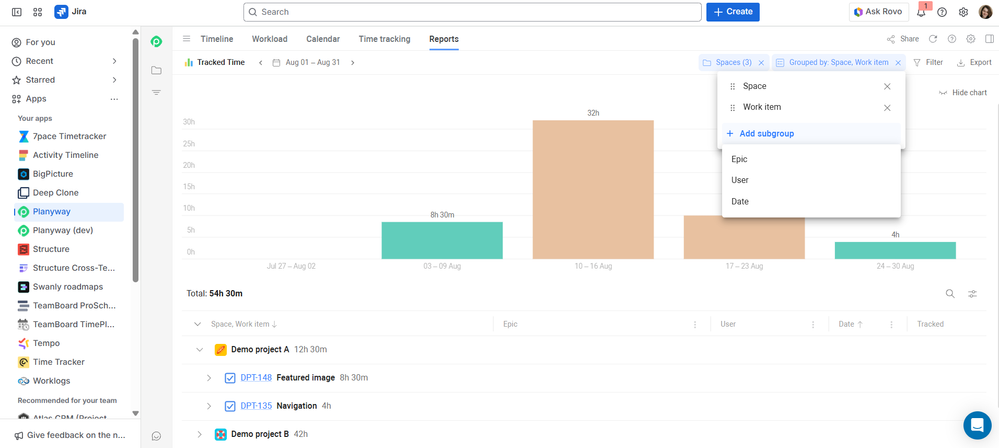Image resolution: width=999 pixels, height=448 pixels.
Task: Open feedback smiley icon in Planyway rail
Action: (x=156, y=437)
